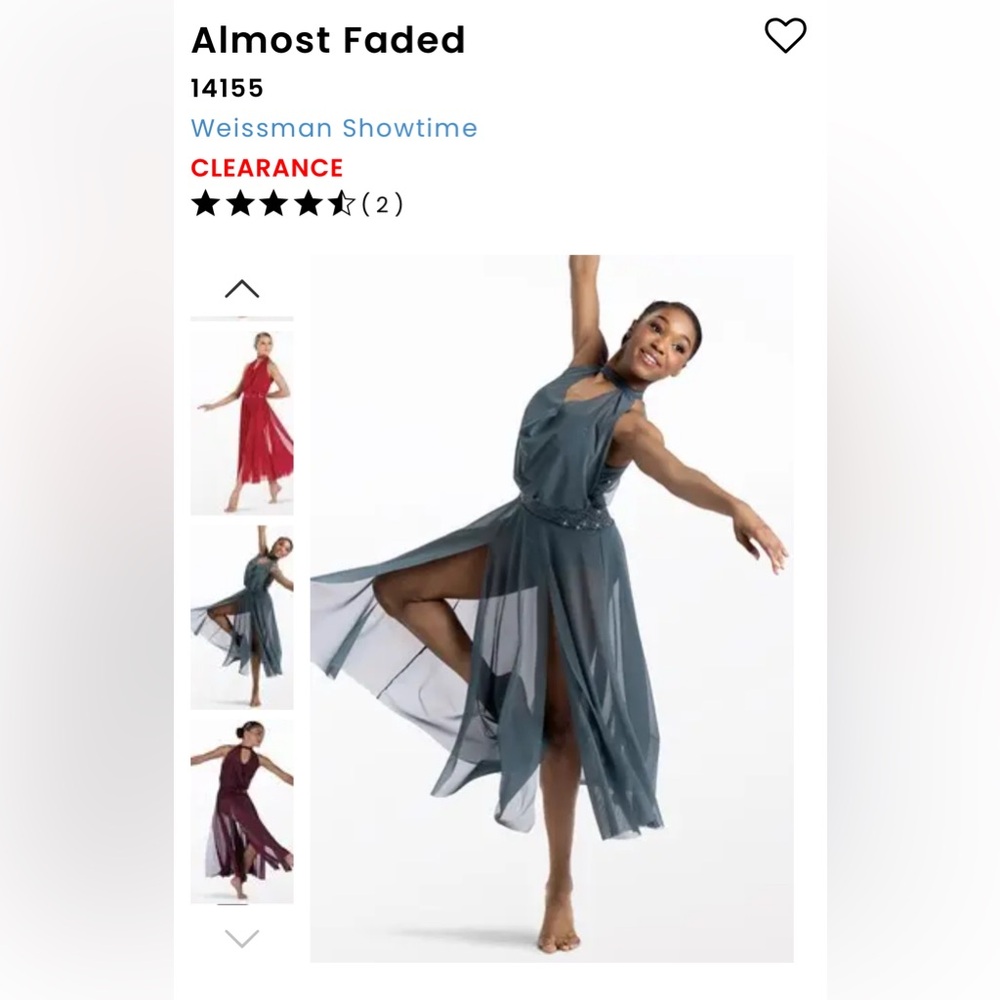
Task: Click the second rating star
Action: point(240,205)
